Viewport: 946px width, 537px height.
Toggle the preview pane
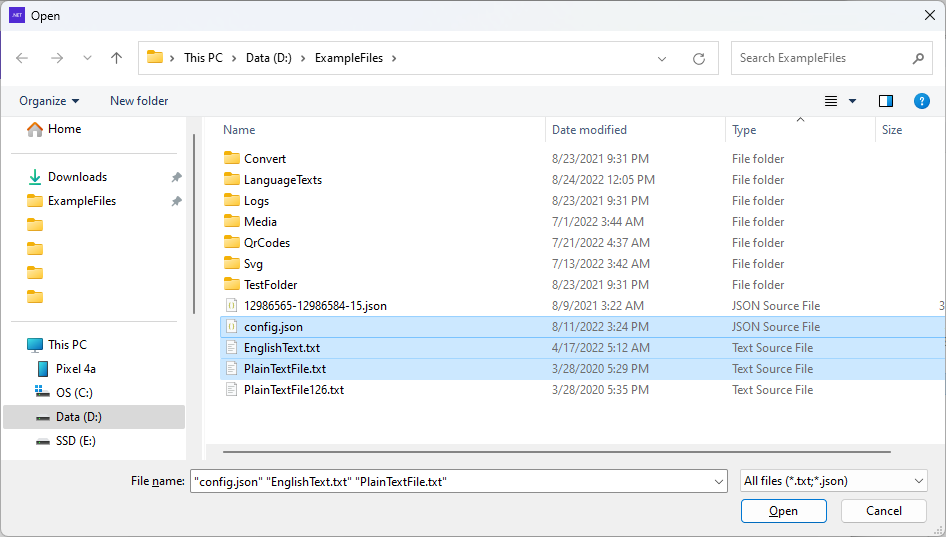point(886,101)
